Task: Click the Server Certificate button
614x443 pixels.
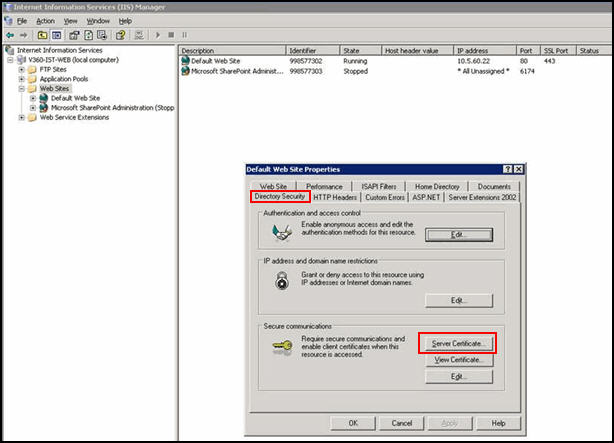Action: (458, 343)
